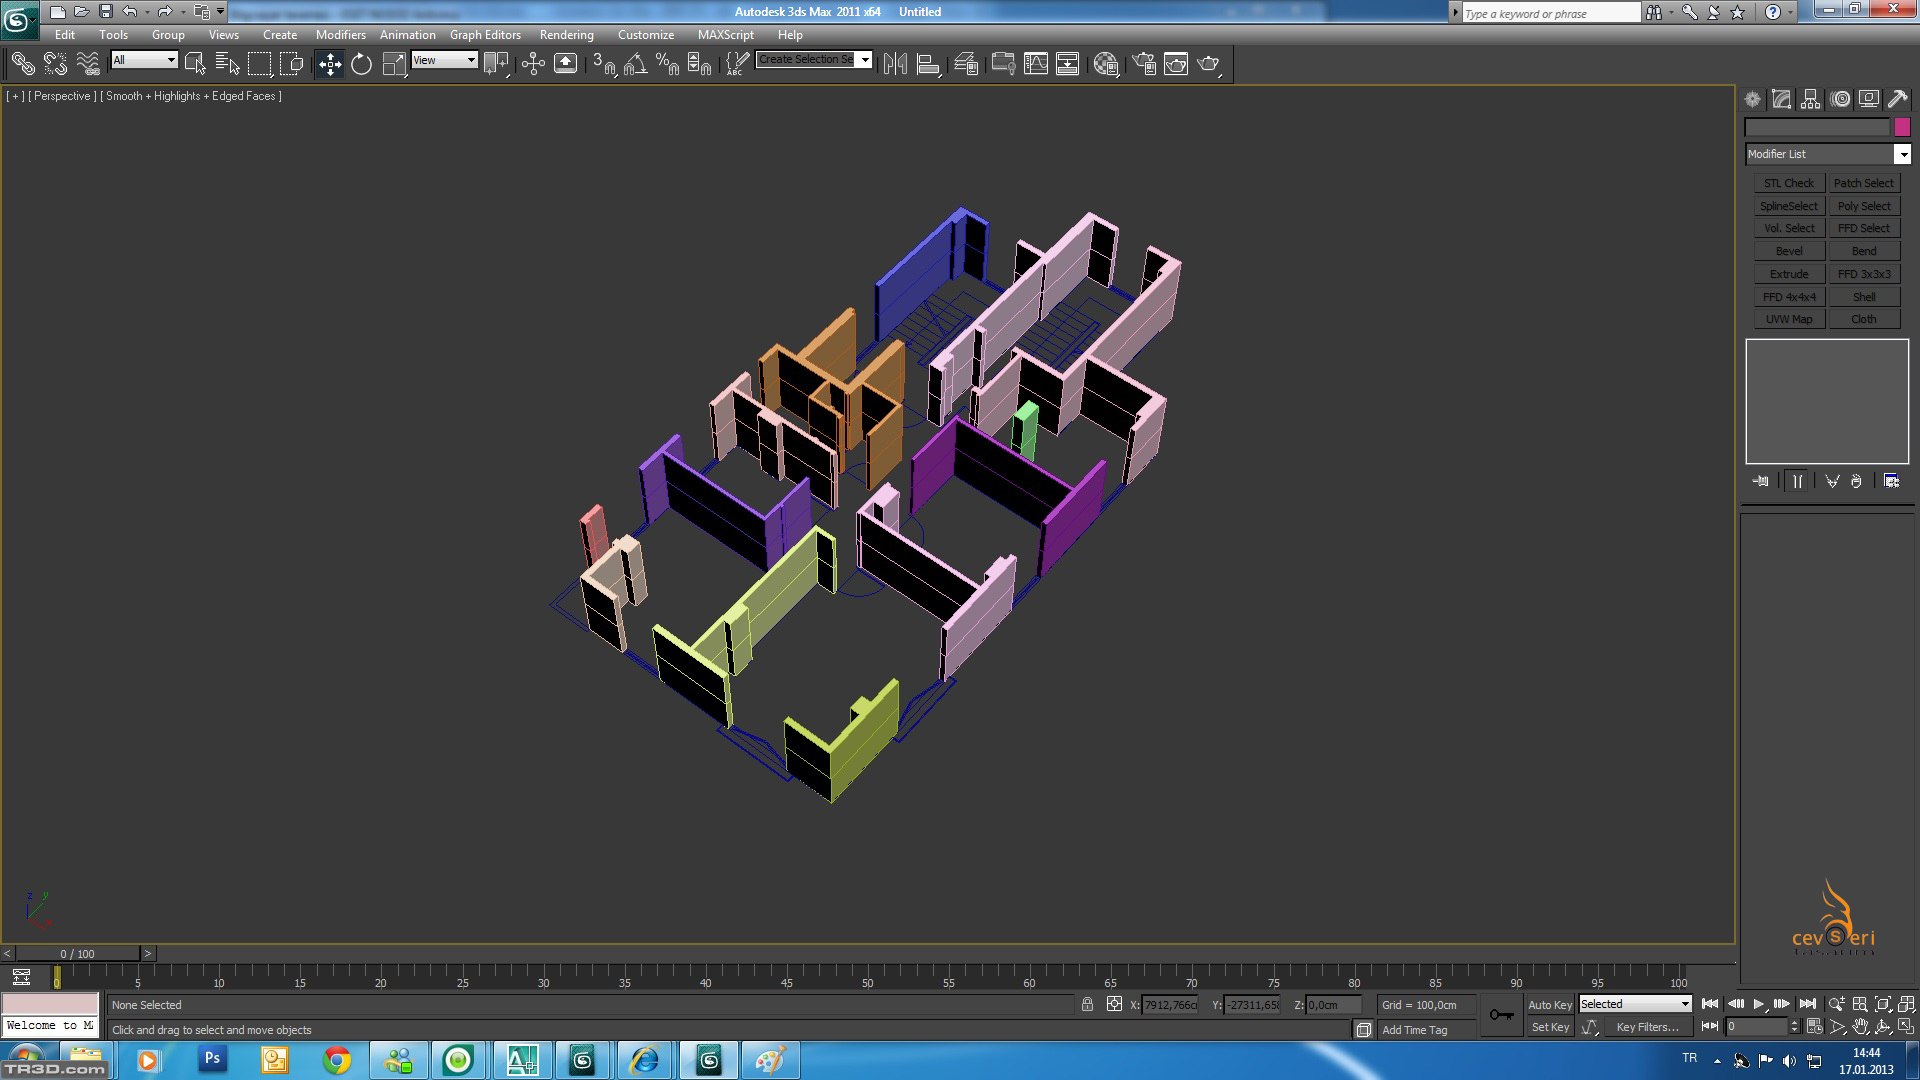Toggle the 3D Snaps button
1920x1080 pixels.
tap(603, 64)
